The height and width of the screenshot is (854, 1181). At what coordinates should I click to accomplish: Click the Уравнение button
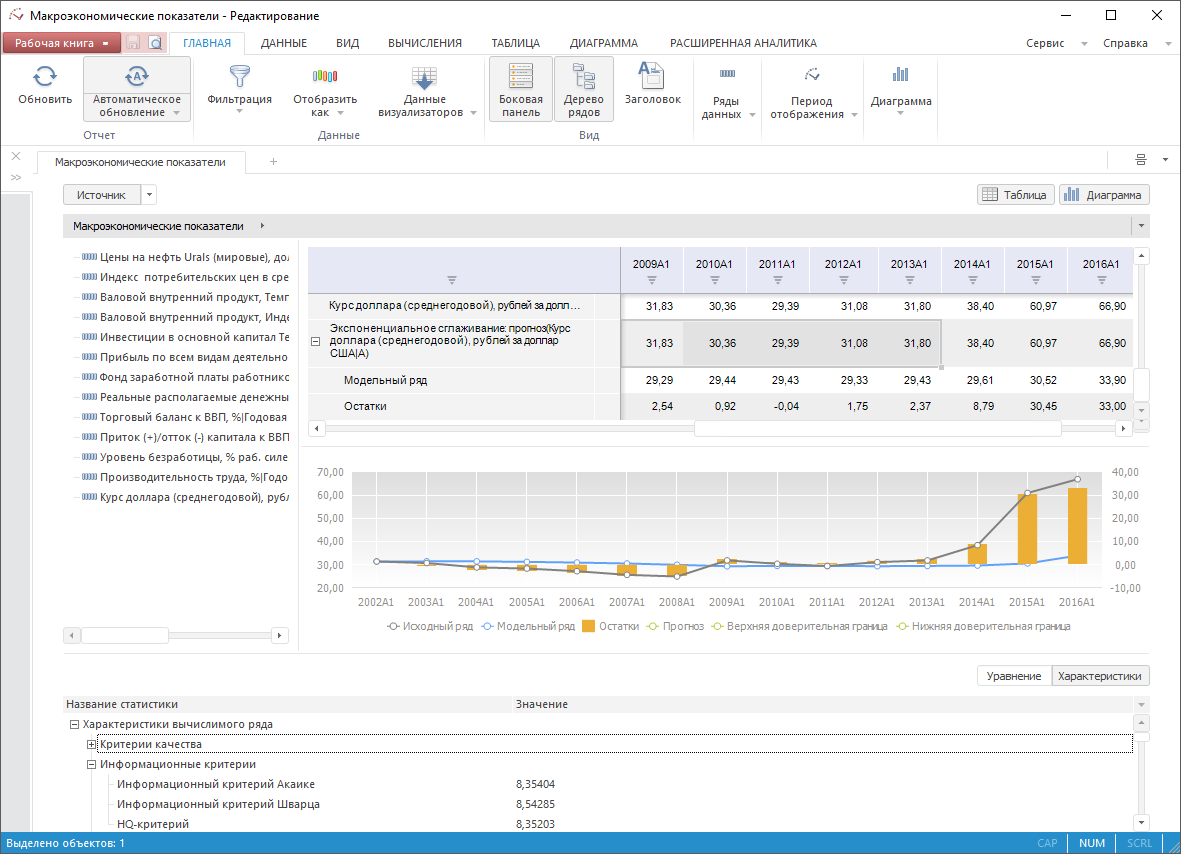(1014, 676)
